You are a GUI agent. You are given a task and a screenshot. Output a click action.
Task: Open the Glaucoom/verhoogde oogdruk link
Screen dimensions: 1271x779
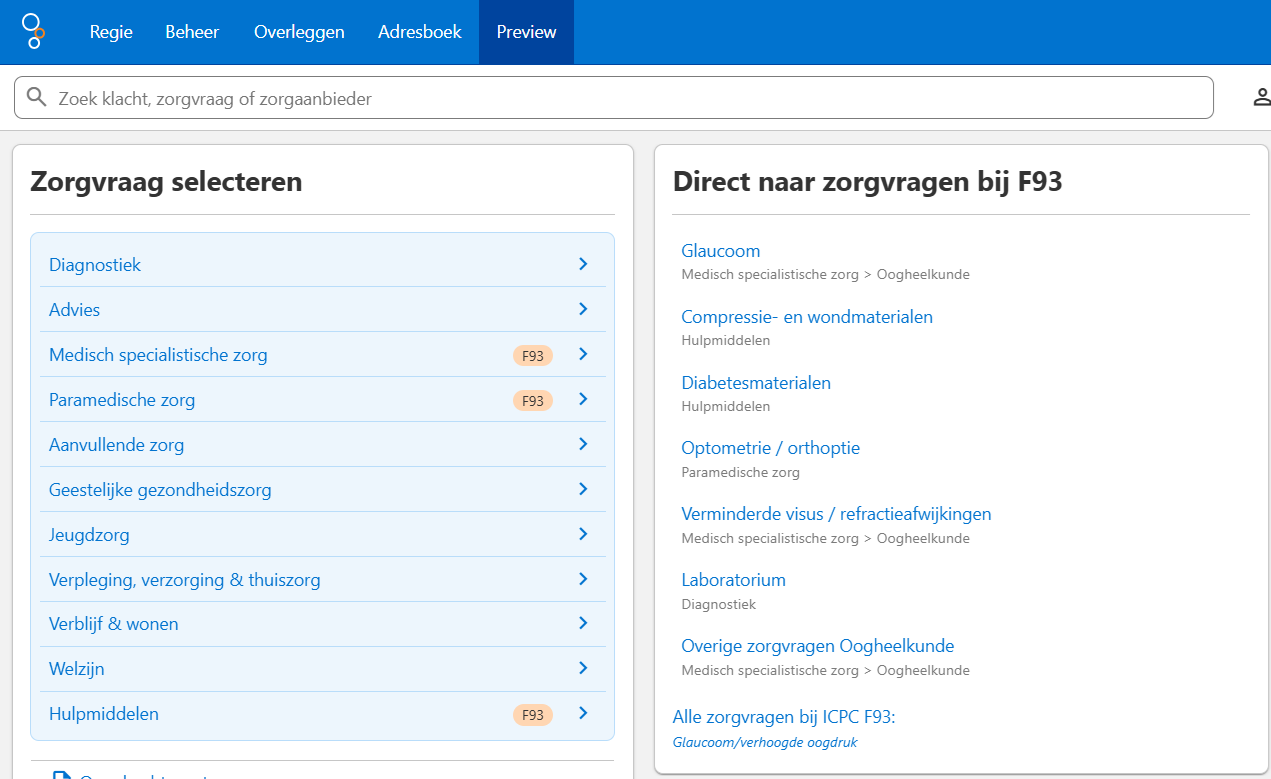coord(764,743)
